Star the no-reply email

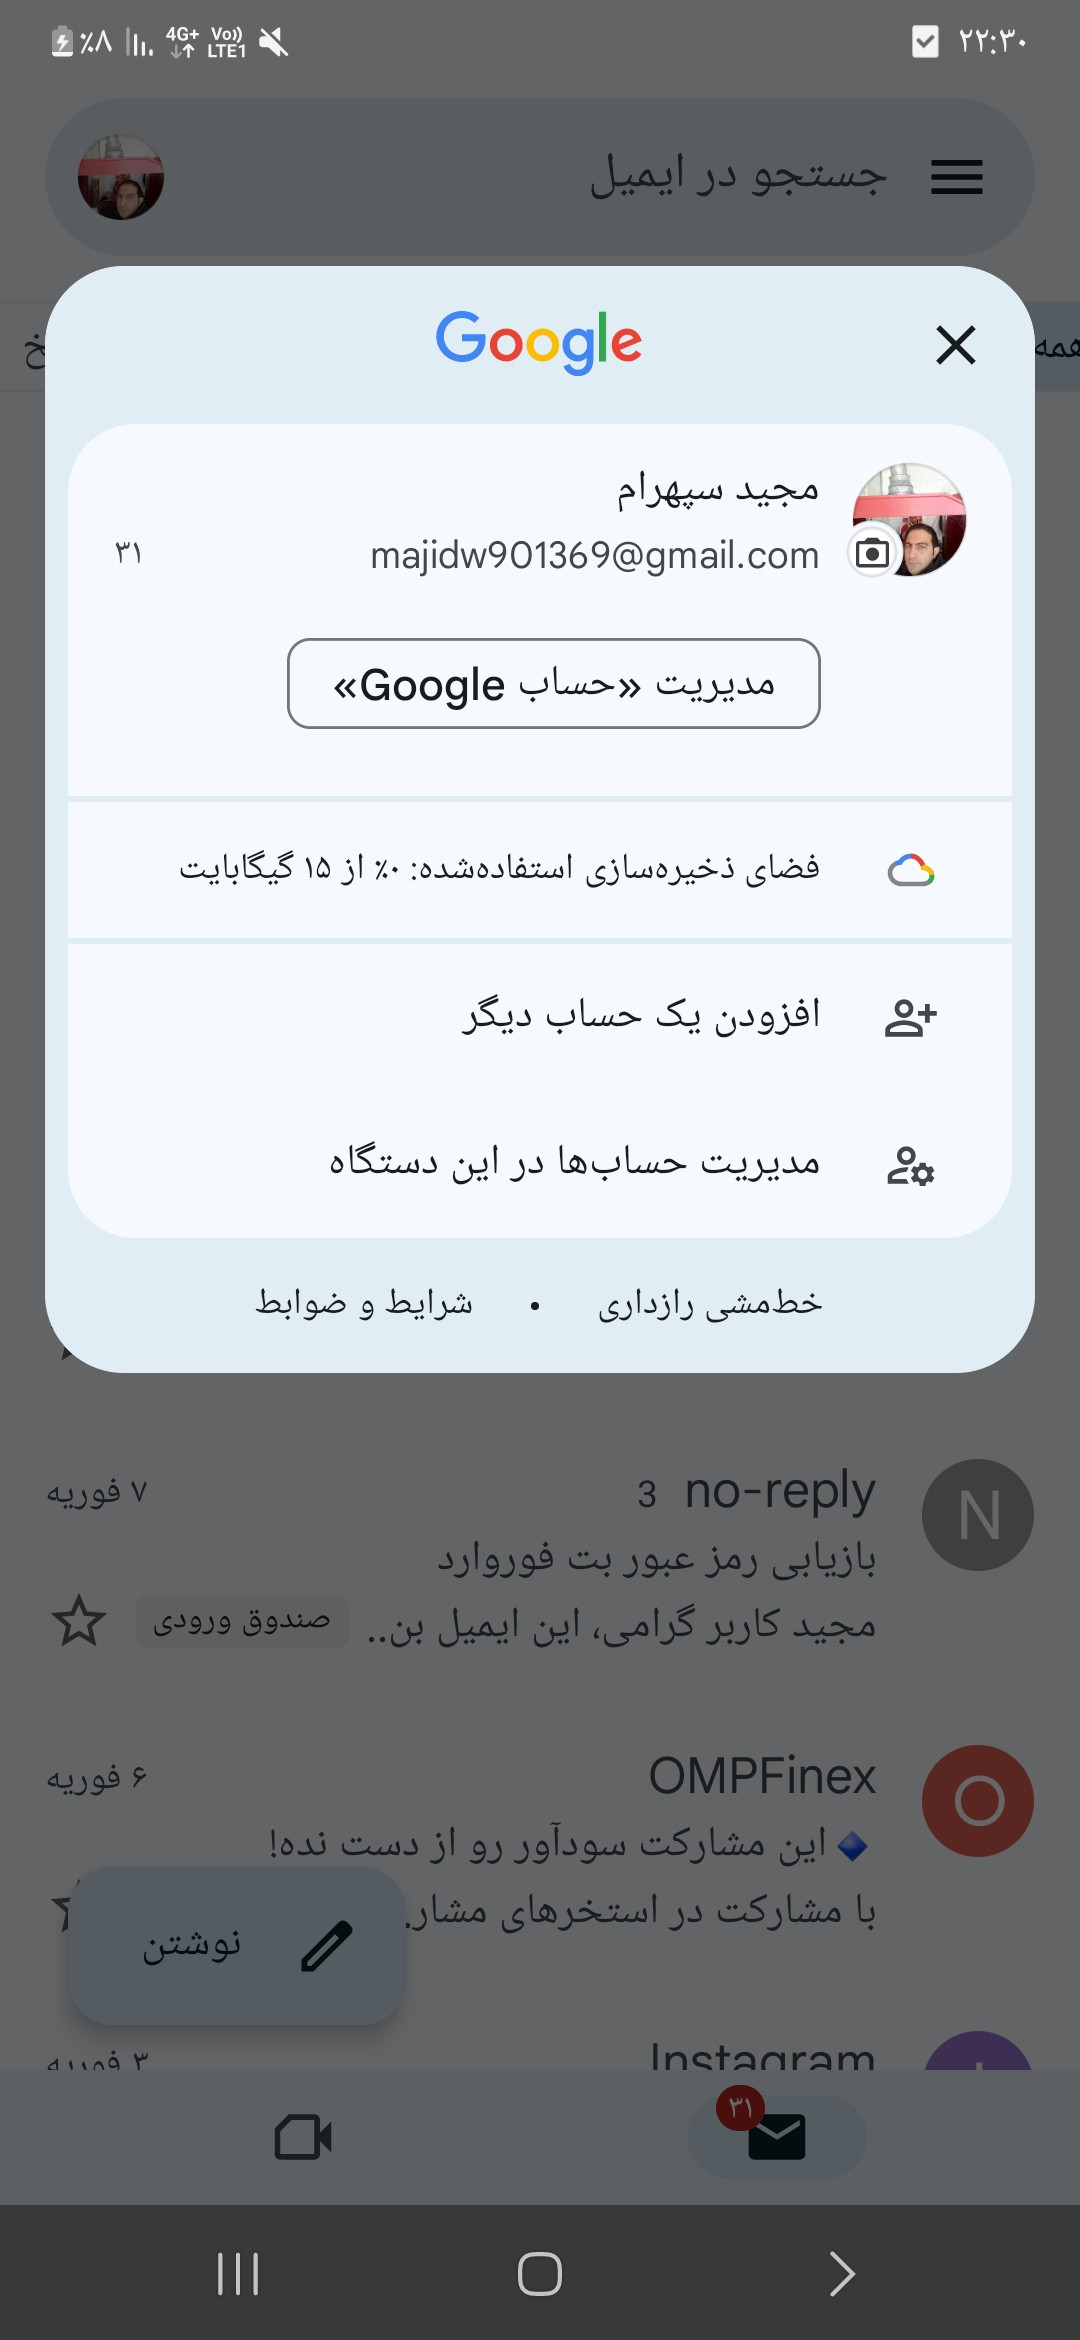(78, 1621)
